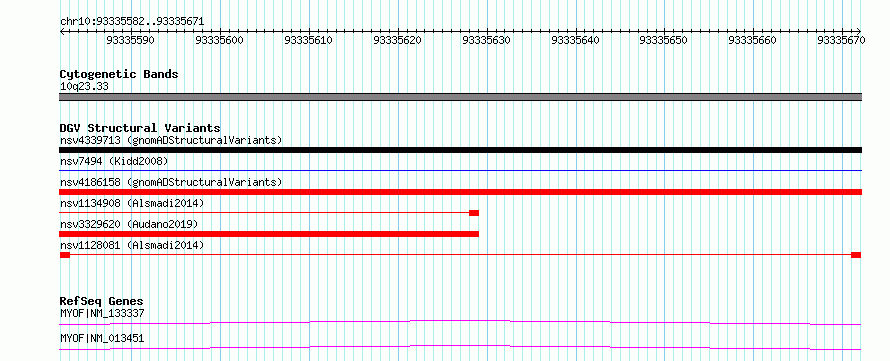The width and height of the screenshot is (890, 361).
Task: Click ruler position label 93335640
Action: pos(575,40)
